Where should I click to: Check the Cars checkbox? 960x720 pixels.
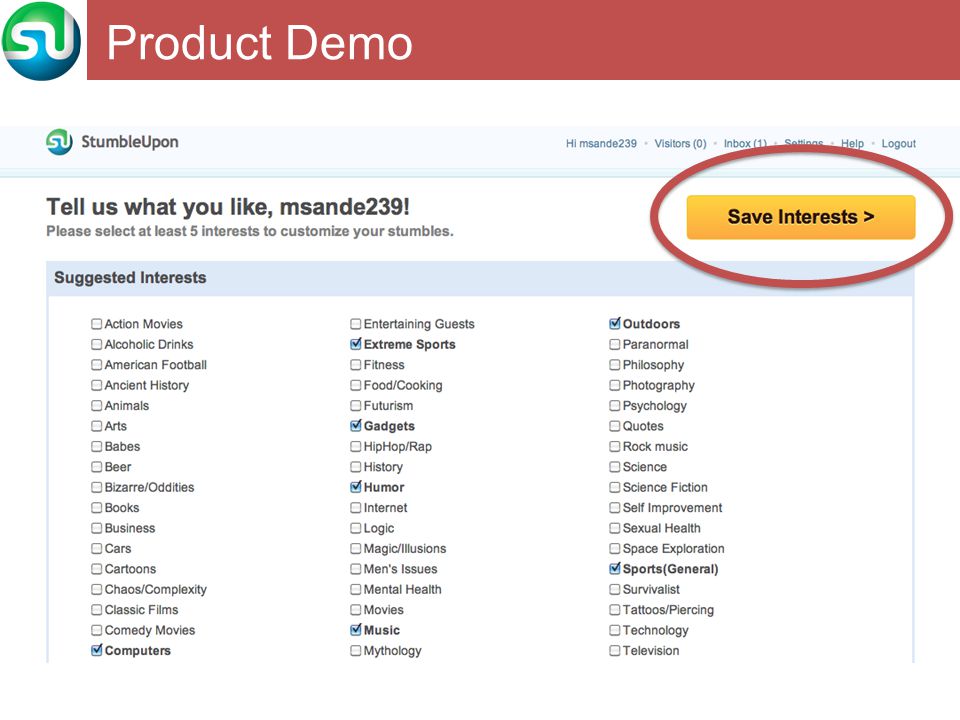[x=97, y=549]
